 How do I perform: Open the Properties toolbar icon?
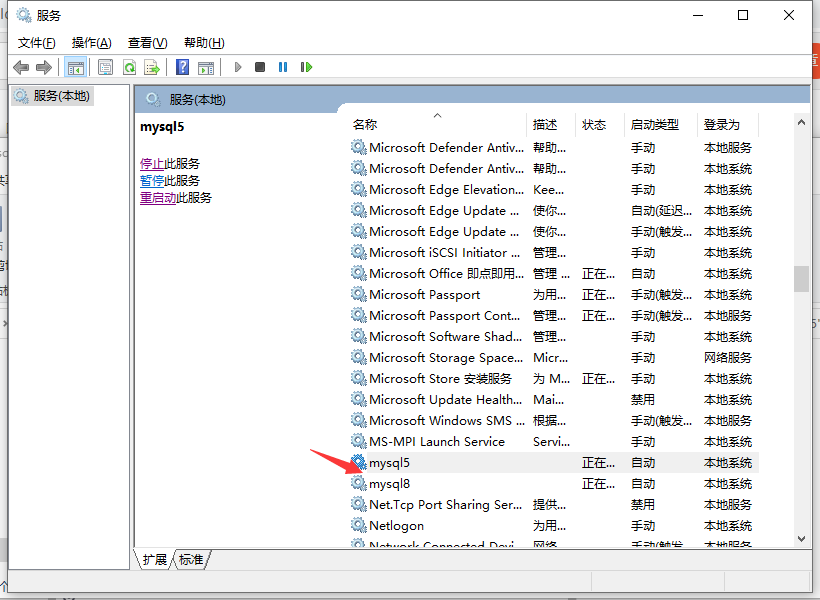[x=106, y=67]
